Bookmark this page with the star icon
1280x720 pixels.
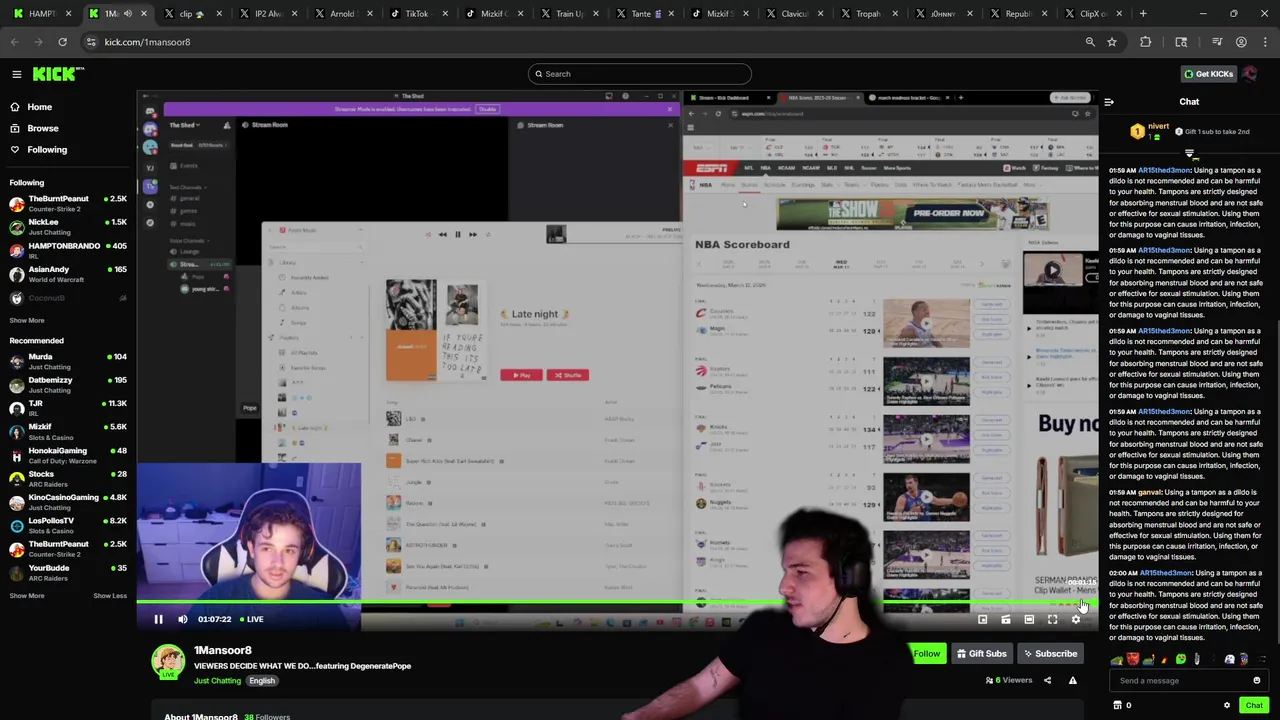click(1111, 42)
